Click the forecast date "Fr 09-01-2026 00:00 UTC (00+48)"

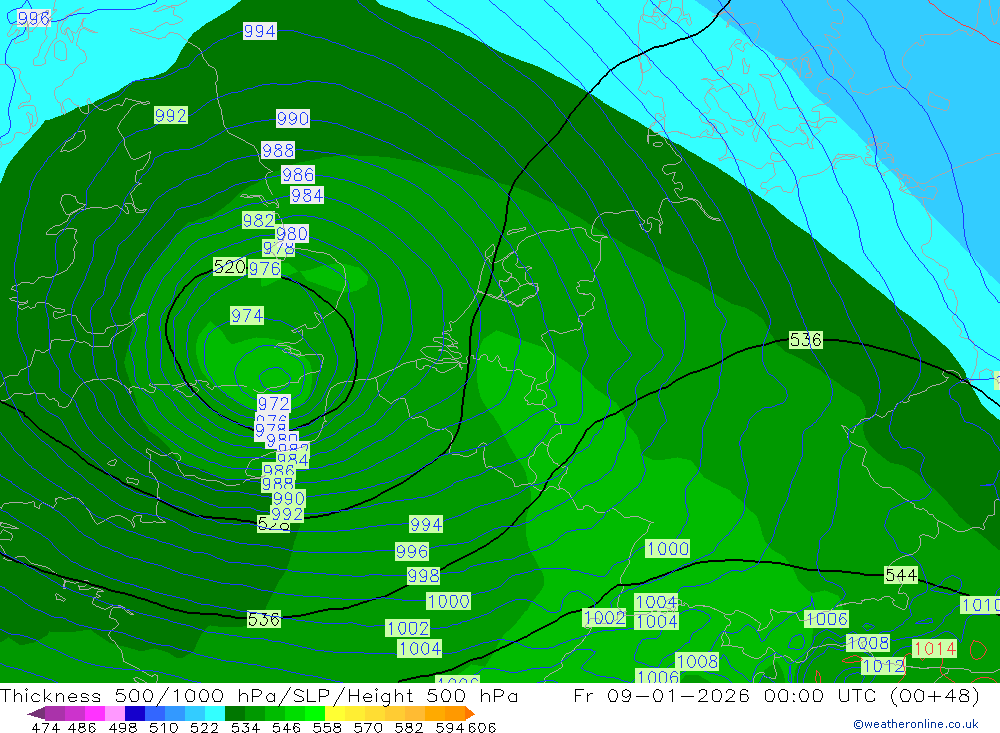tap(776, 695)
